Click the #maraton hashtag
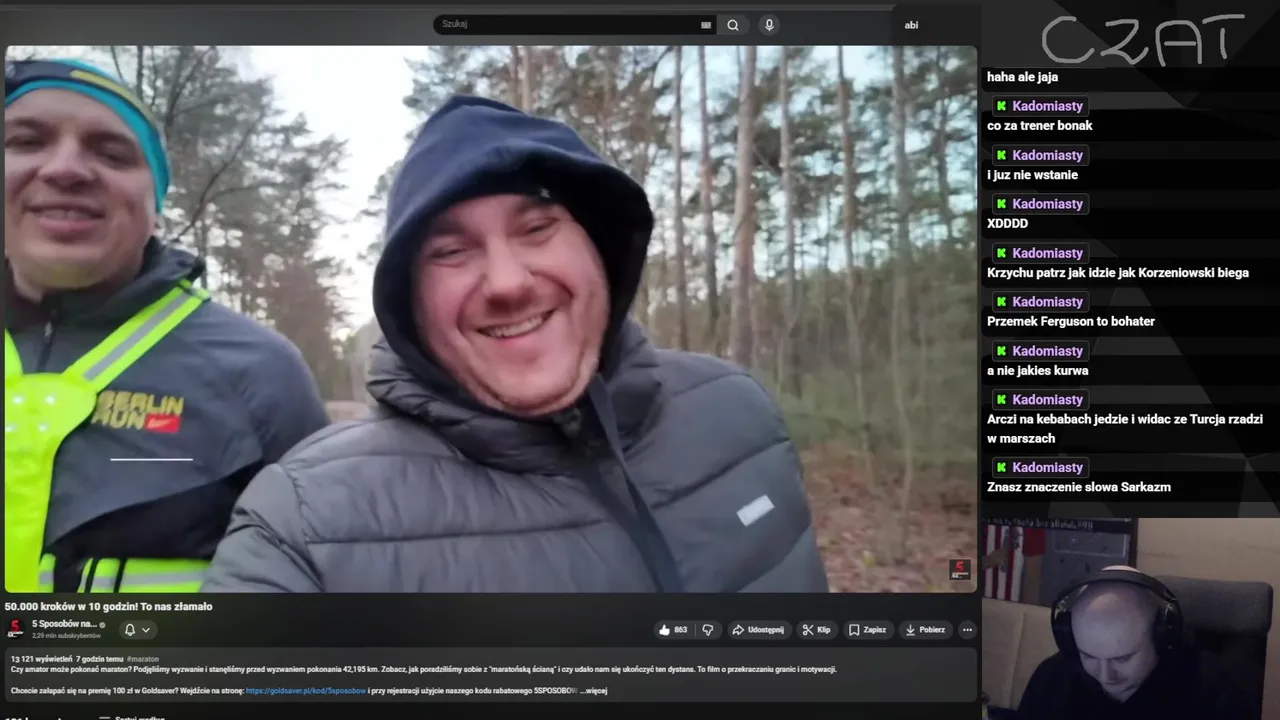1280x720 pixels. coord(143,659)
